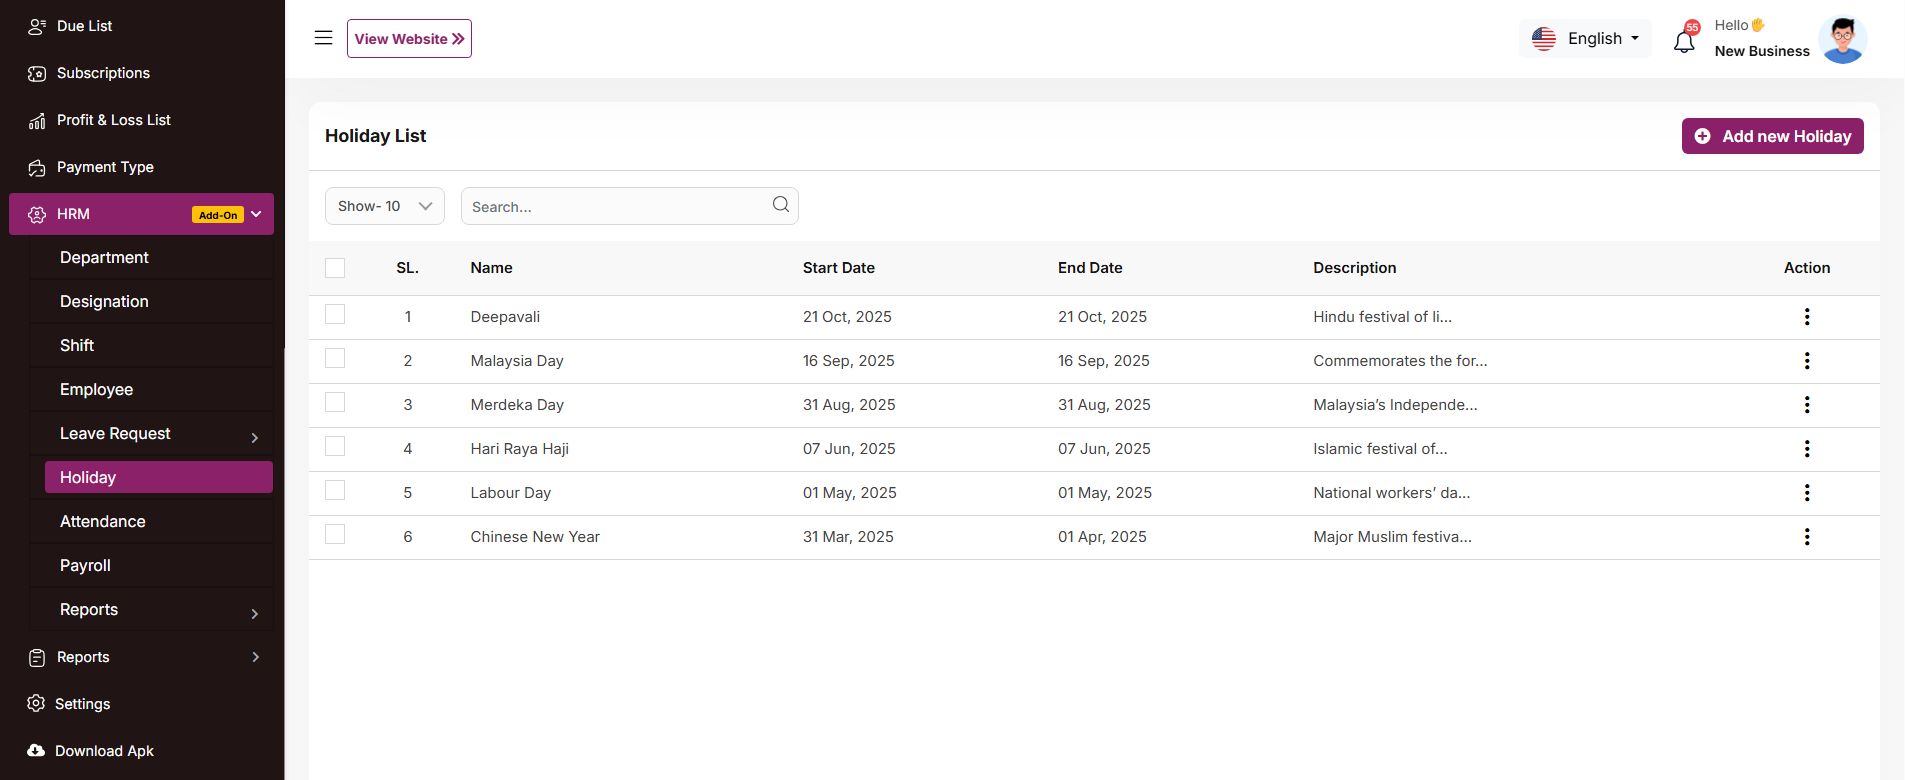Open three-dot menu for Labour Day

click(1806, 493)
